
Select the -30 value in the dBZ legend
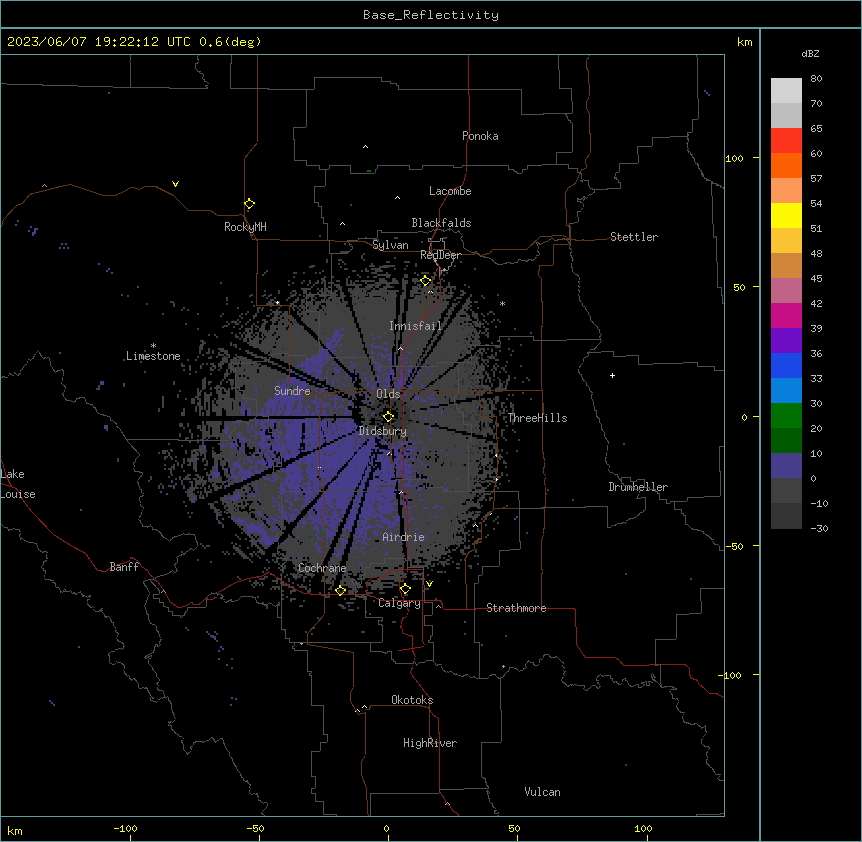click(819, 528)
